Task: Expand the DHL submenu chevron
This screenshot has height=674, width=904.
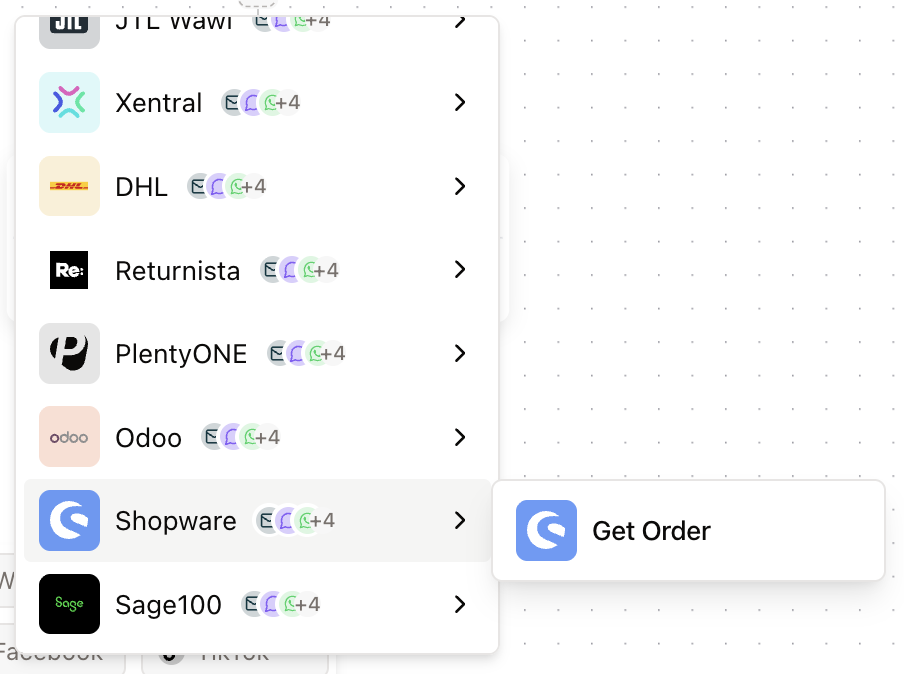Action: (x=460, y=186)
